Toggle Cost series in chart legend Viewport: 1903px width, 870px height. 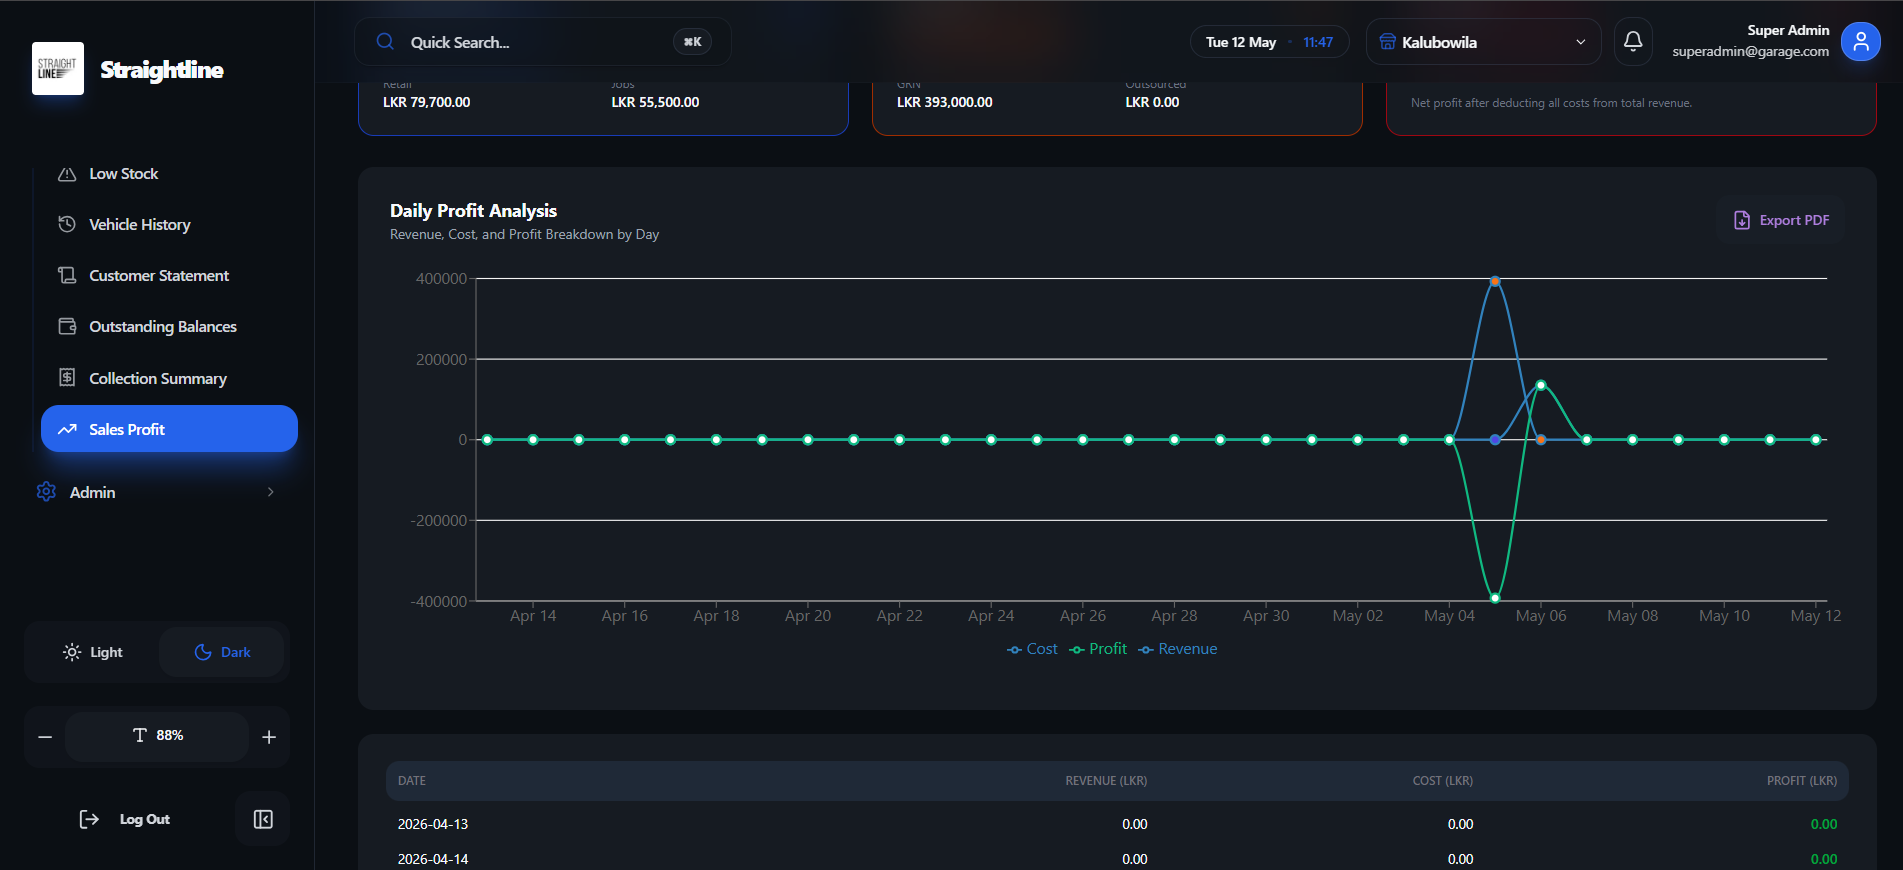pyautogui.click(x=1032, y=649)
